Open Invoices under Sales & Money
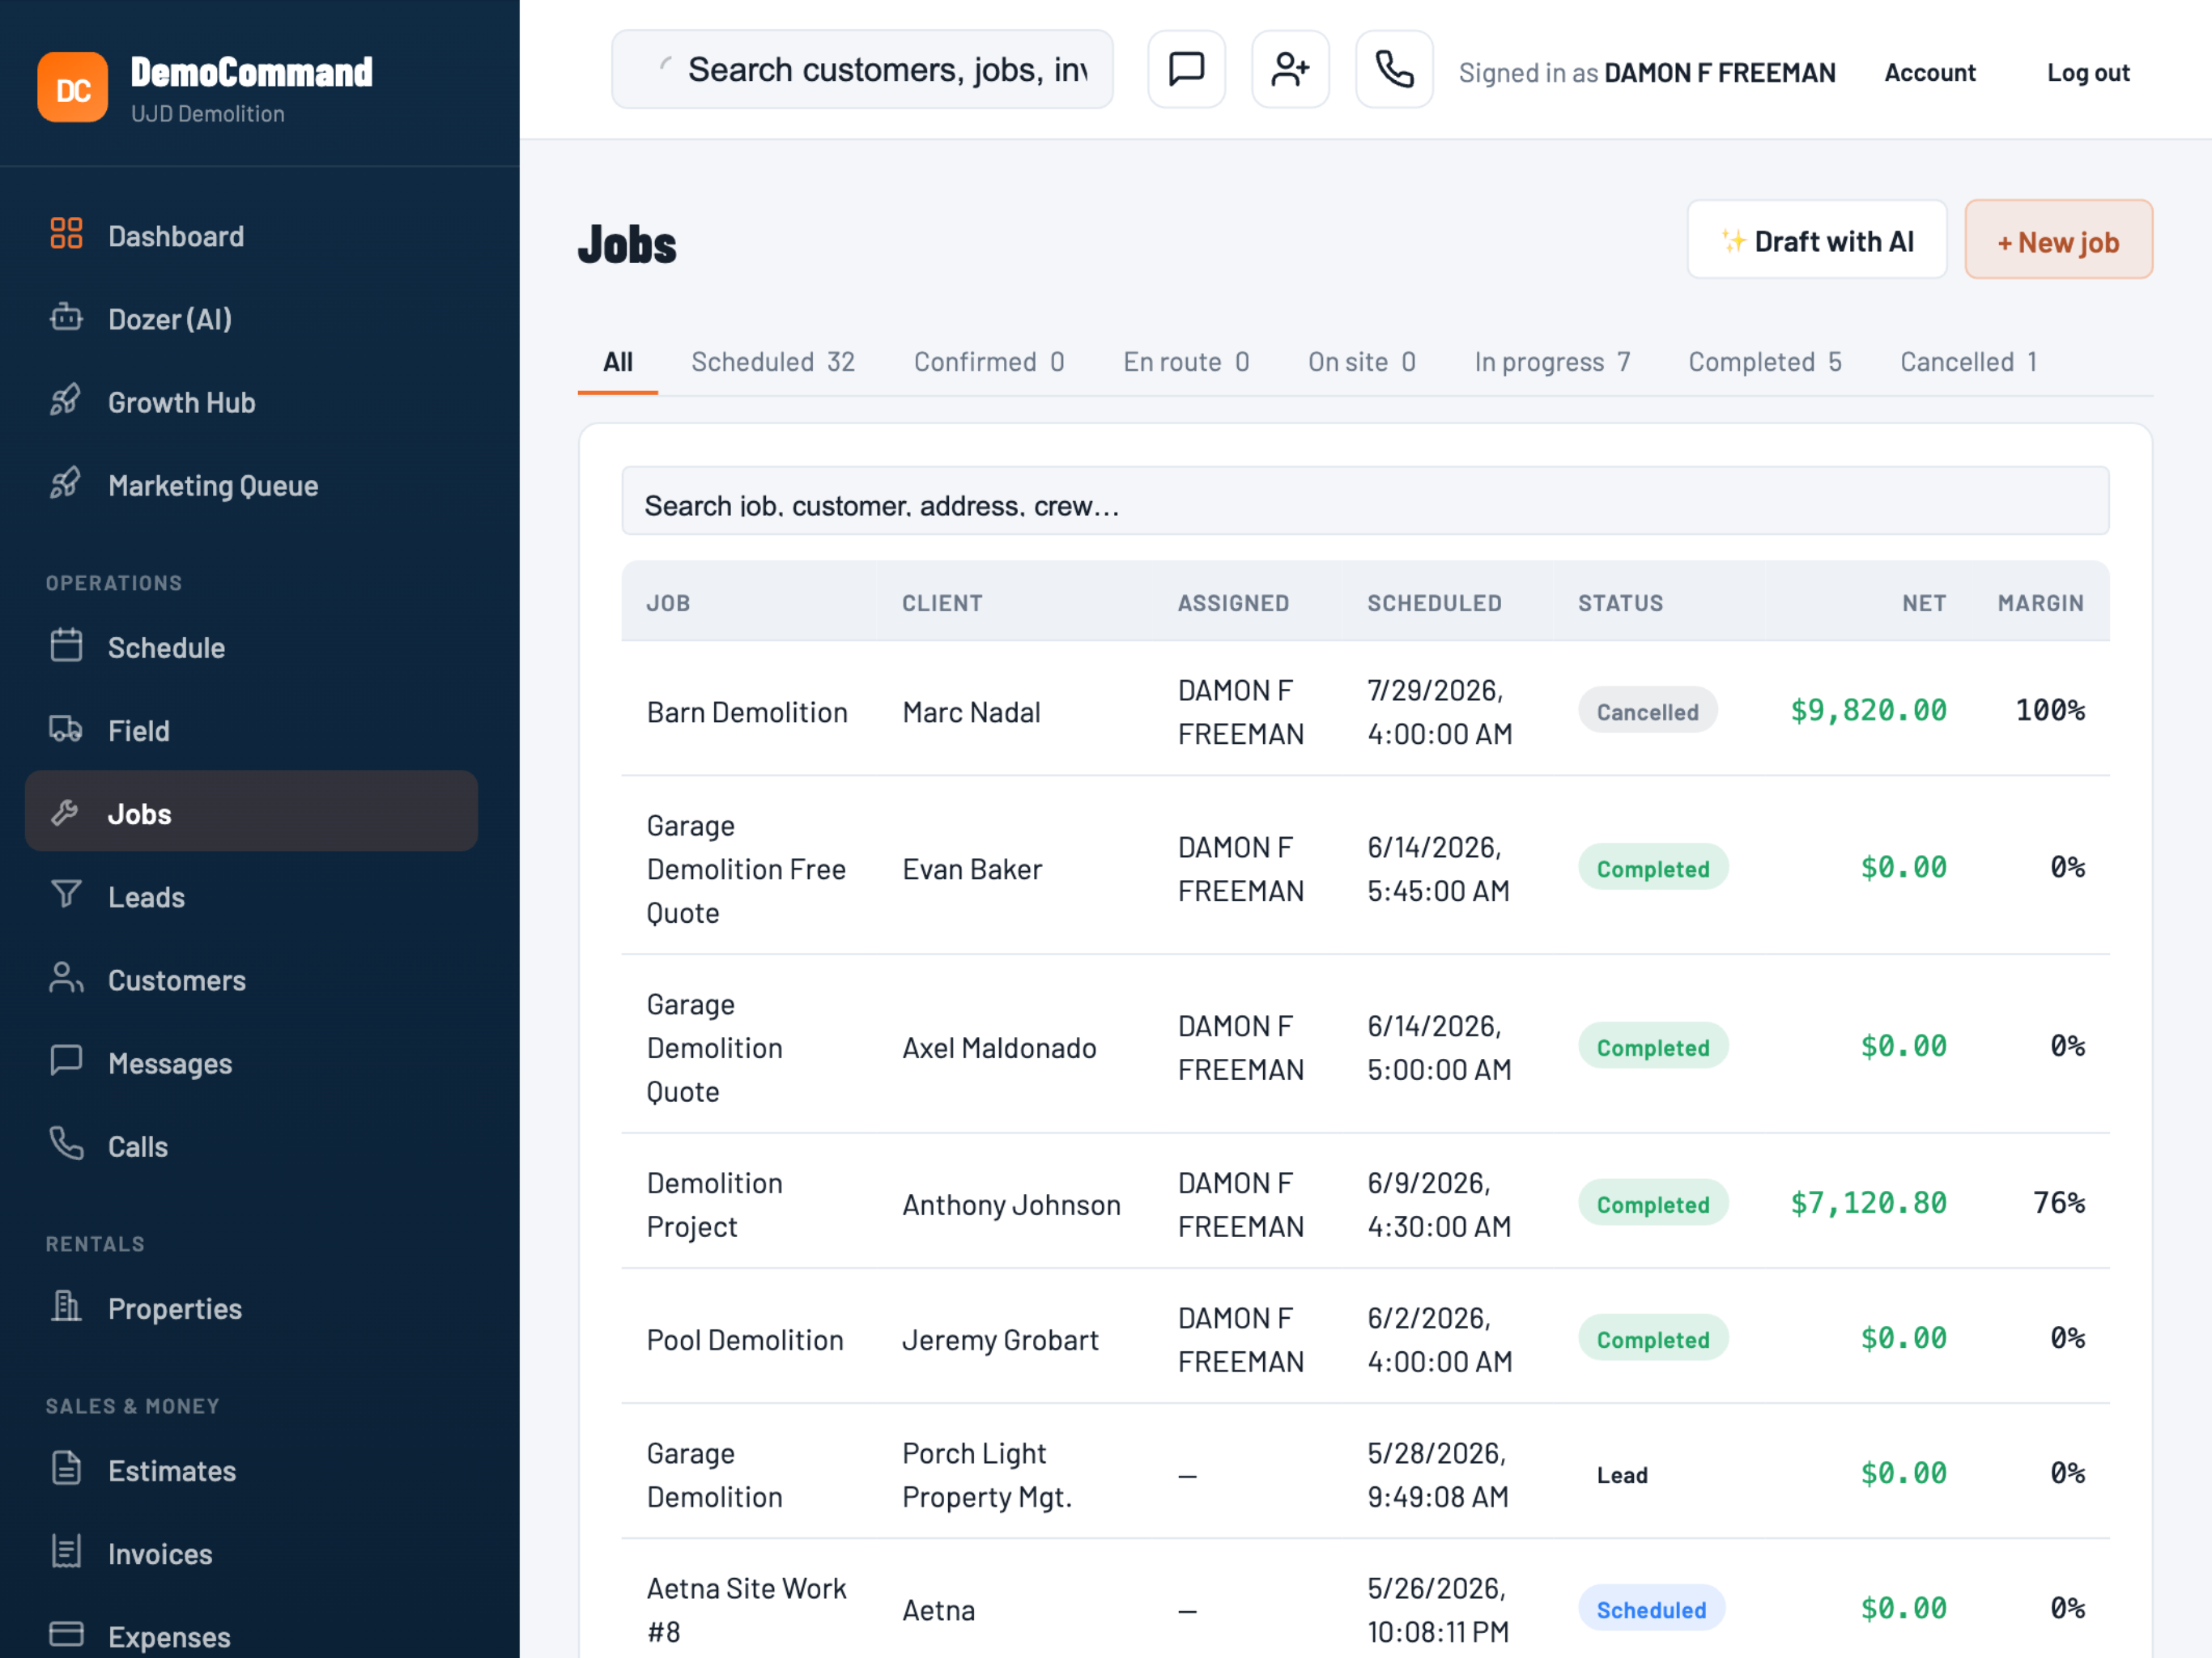Screen dimensions: 2212x1658 251,1553
